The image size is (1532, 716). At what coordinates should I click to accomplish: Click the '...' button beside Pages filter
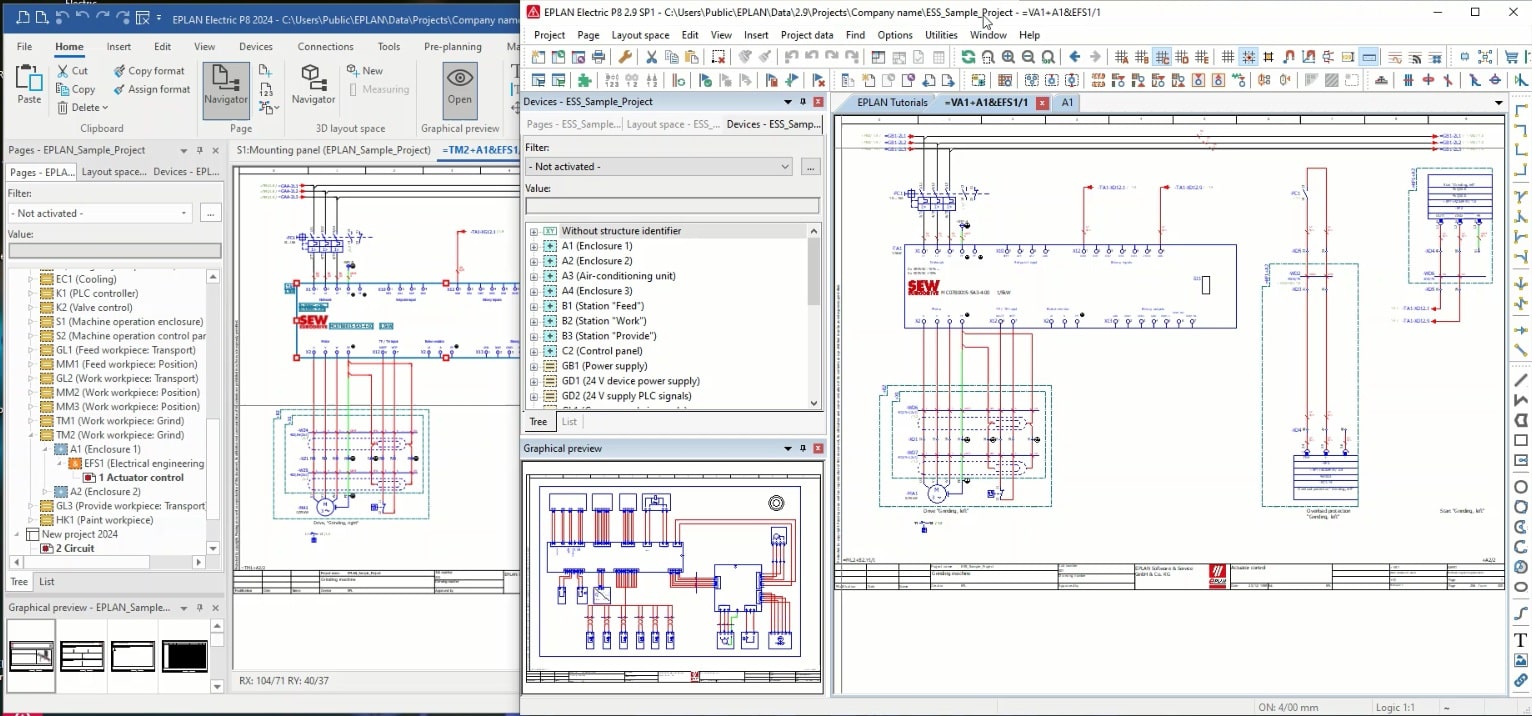click(209, 213)
